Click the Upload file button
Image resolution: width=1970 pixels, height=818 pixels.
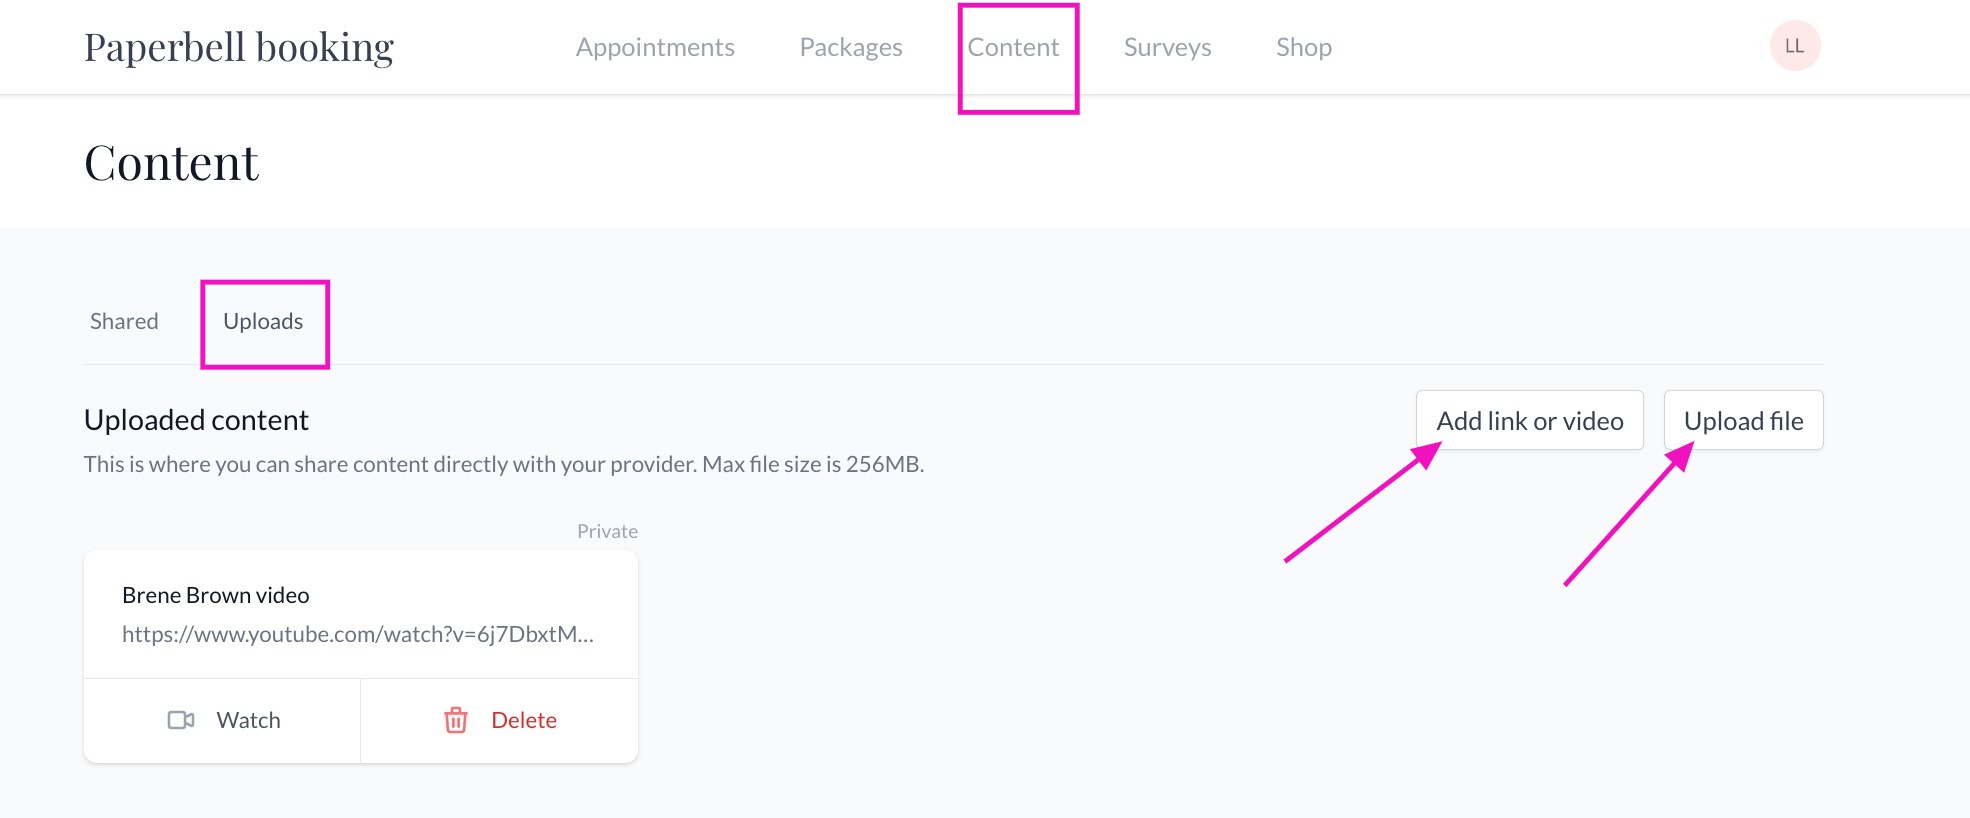coord(1743,420)
